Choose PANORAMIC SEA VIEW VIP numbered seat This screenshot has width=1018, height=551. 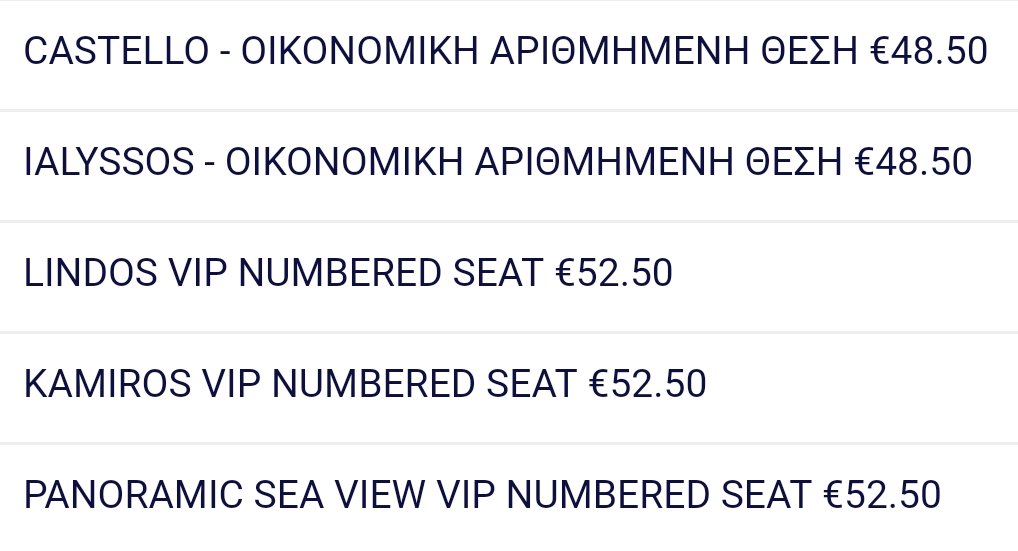click(509, 498)
